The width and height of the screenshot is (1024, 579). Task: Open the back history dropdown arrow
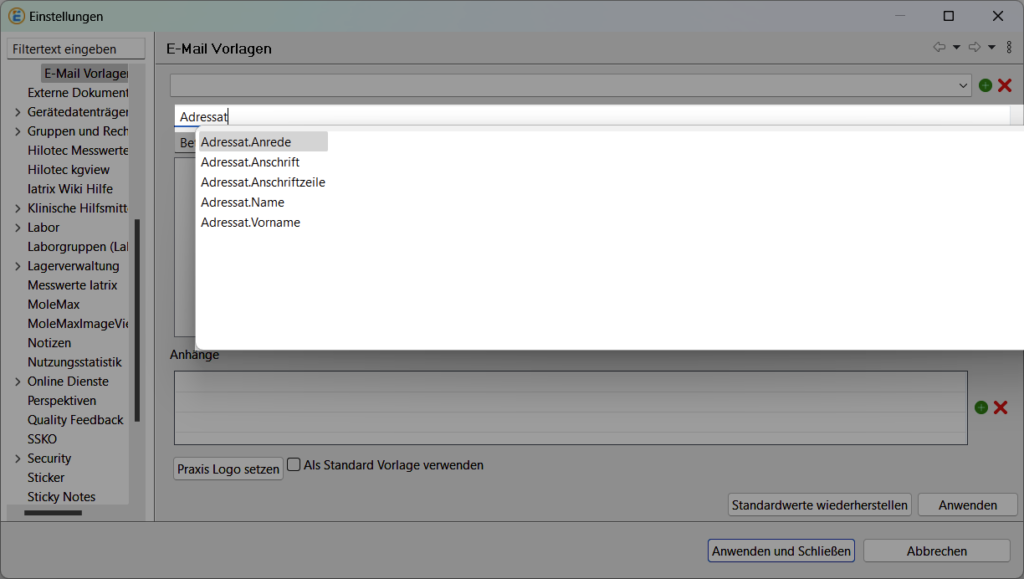tap(956, 47)
